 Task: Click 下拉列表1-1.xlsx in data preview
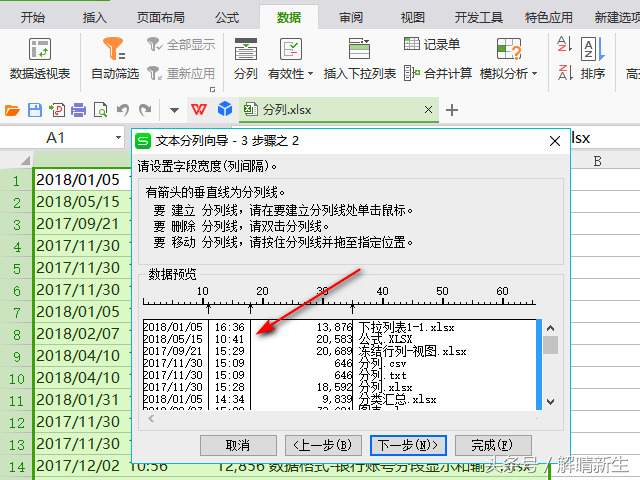[407, 327]
